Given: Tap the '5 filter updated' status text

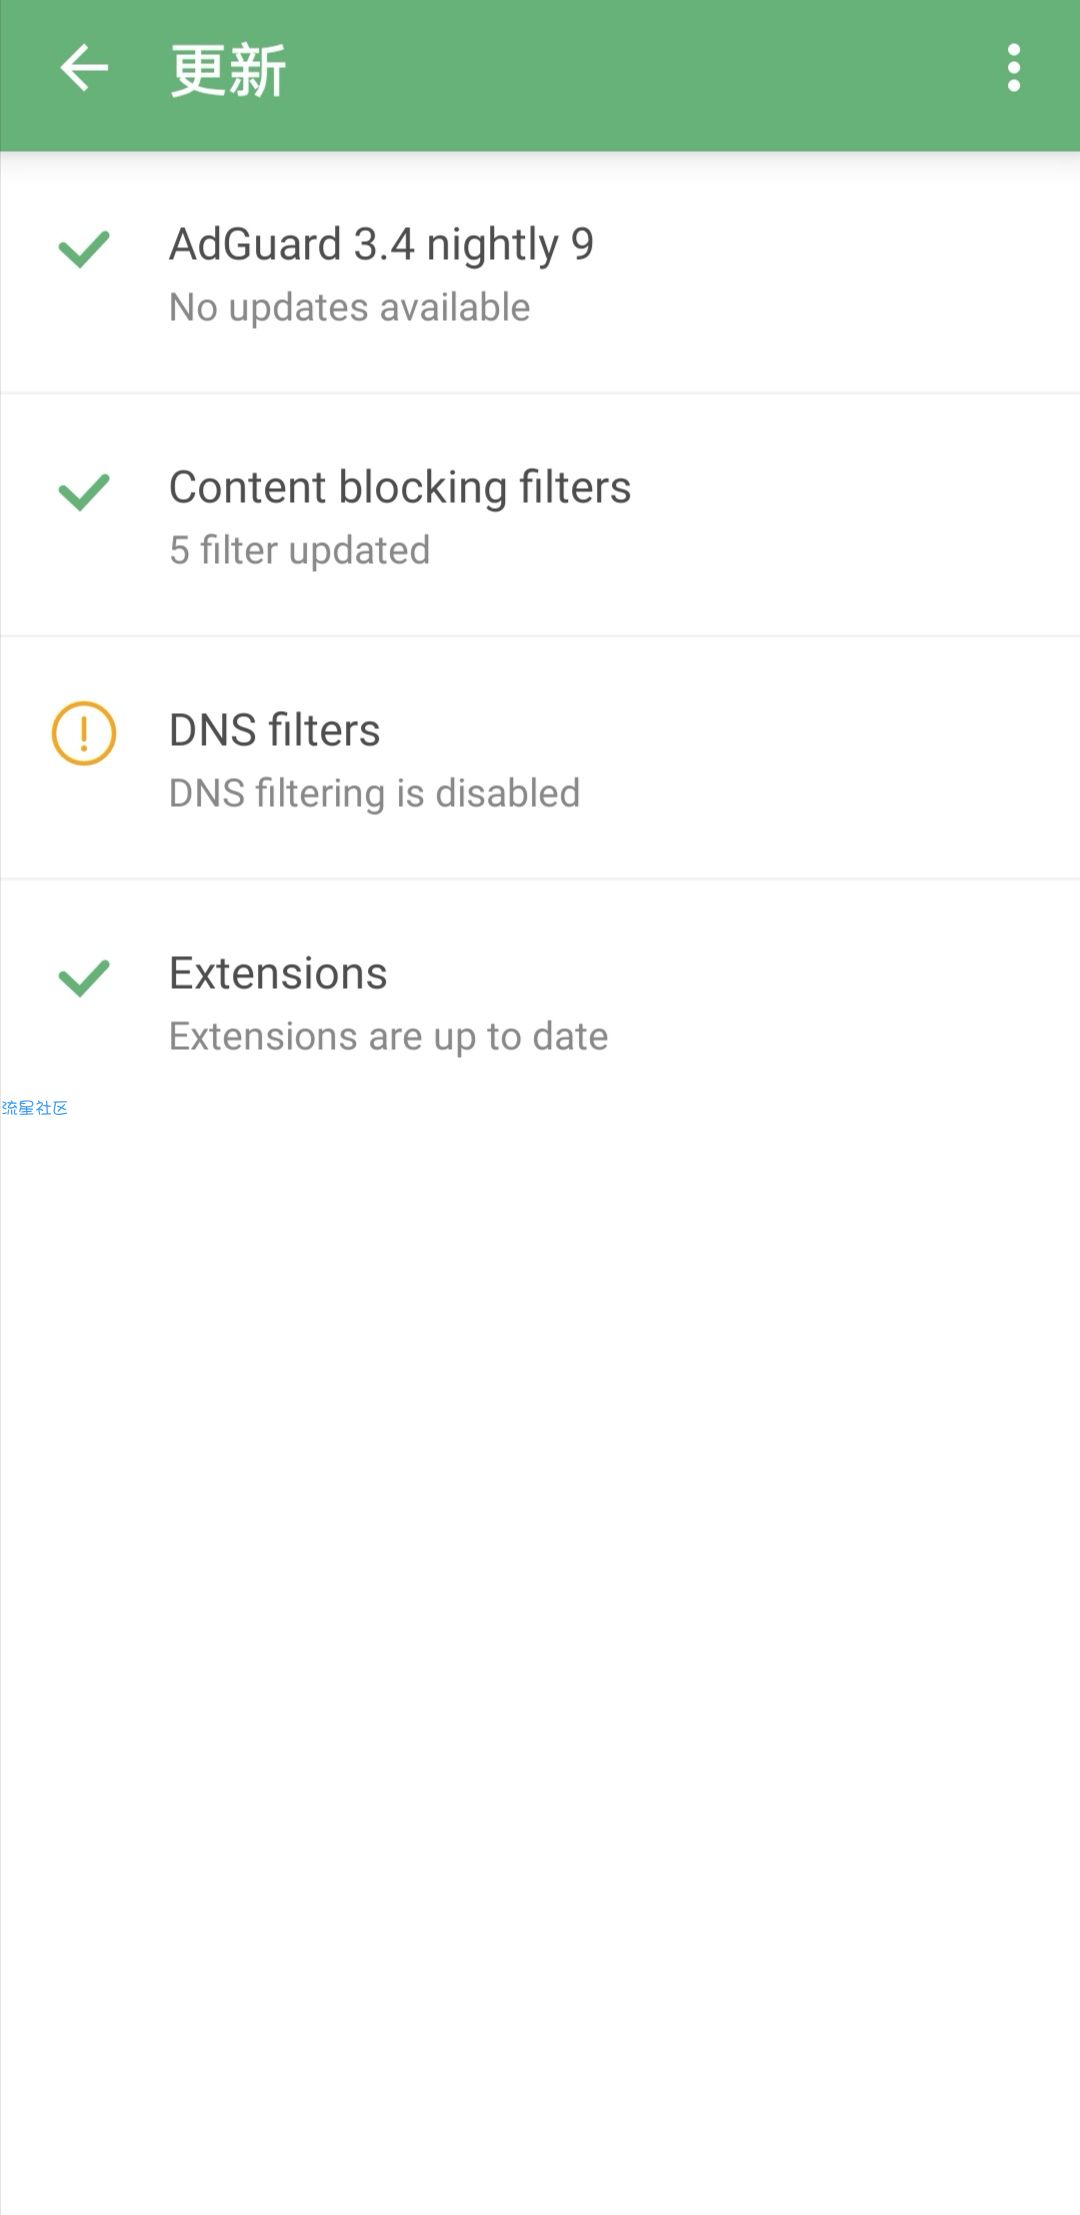Looking at the screenshot, I should click(300, 551).
